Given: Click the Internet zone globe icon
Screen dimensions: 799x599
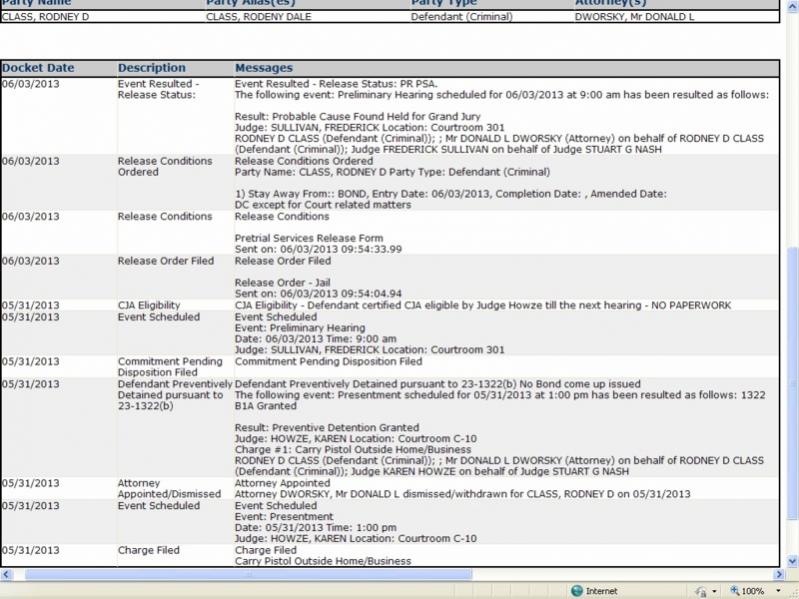Looking at the screenshot, I should [576, 591].
